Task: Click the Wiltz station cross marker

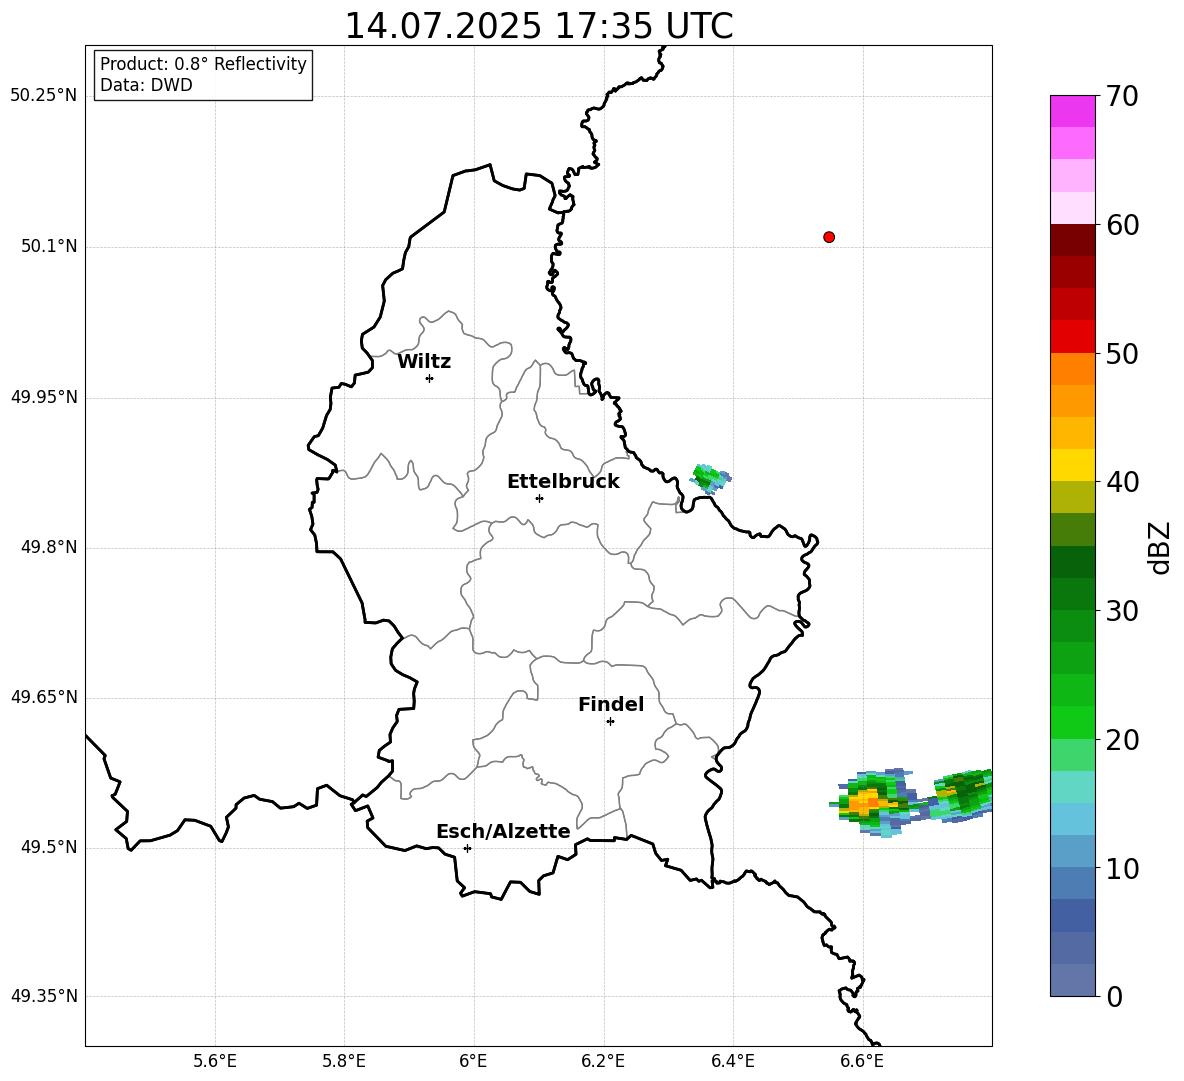Action: click(x=430, y=378)
